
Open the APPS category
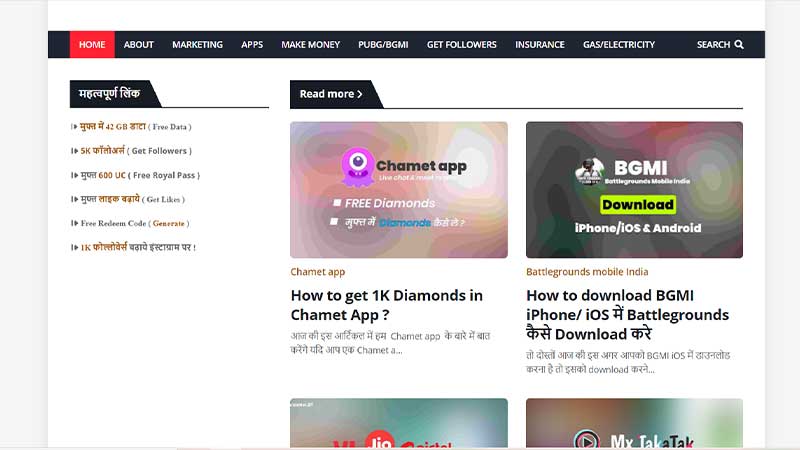tap(252, 44)
